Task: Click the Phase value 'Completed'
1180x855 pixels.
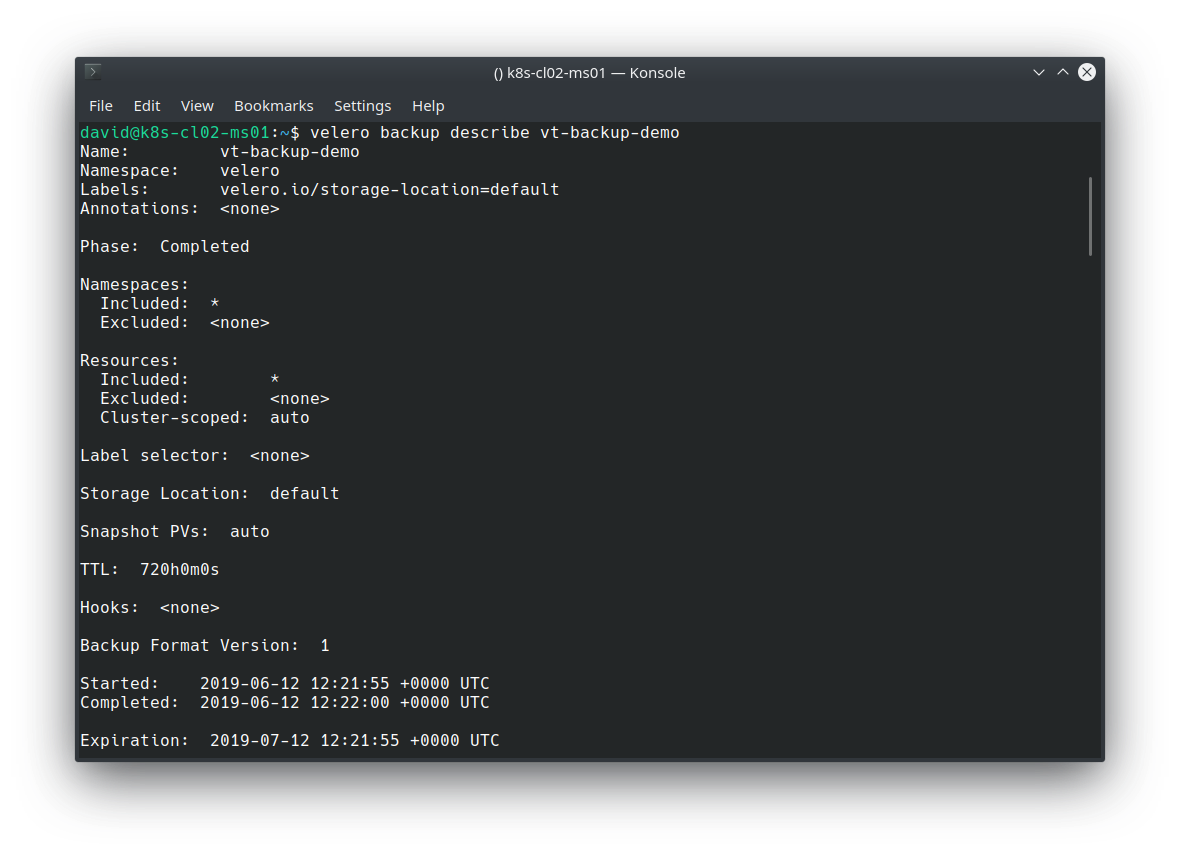Action: [205, 247]
